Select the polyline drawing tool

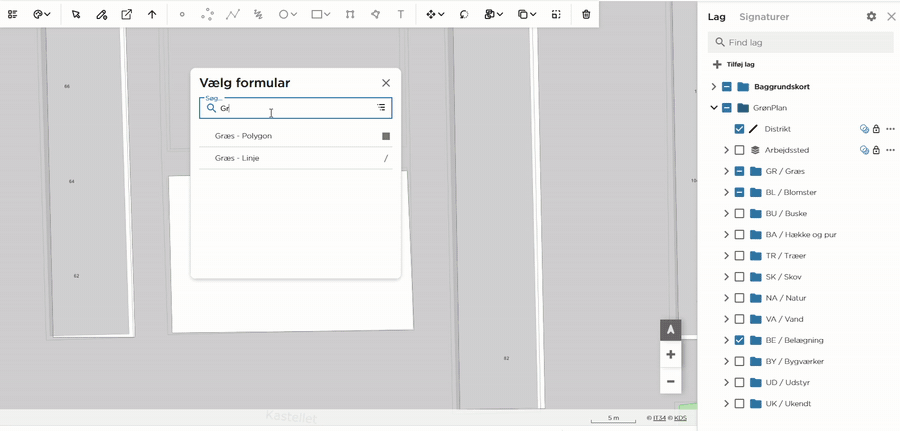(x=232, y=15)
